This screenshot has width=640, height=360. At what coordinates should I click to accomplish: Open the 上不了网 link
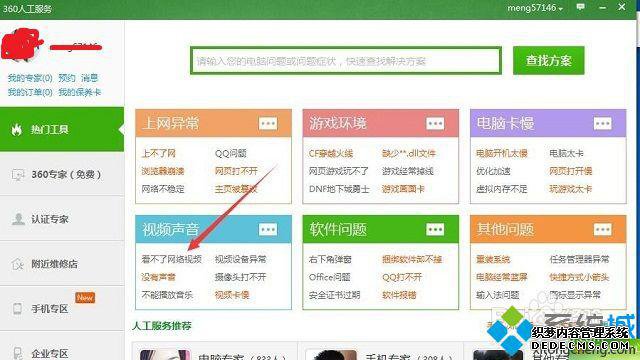click(158, 153)
